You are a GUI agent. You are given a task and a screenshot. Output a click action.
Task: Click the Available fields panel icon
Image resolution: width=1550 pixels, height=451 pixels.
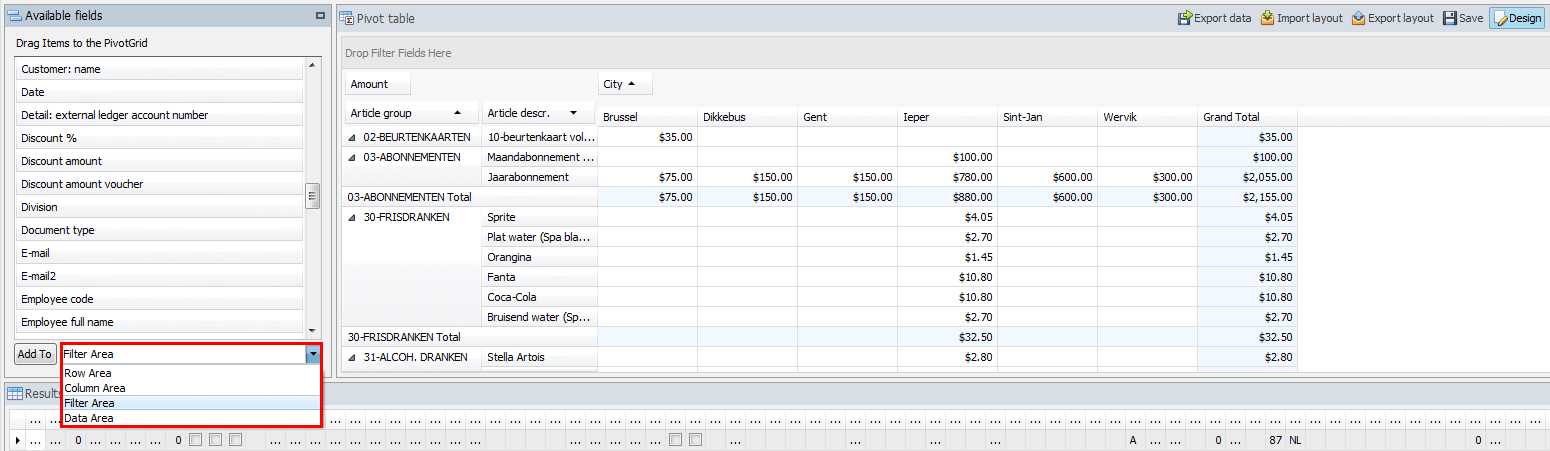[14, 16]
